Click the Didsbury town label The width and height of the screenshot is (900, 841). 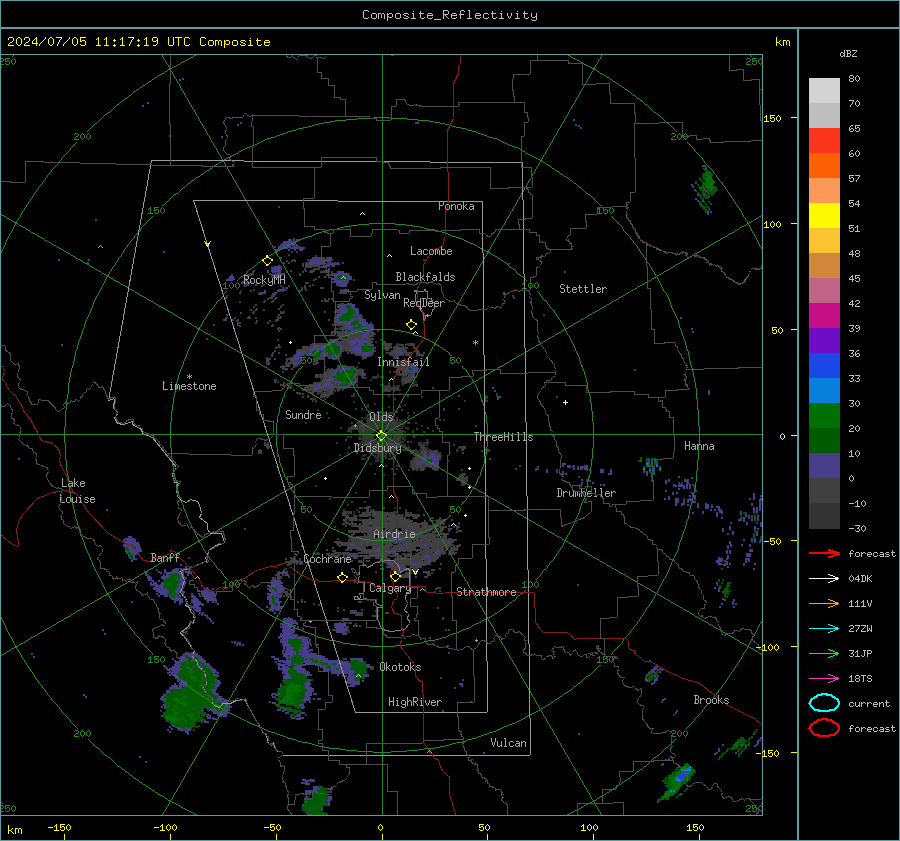click(378, 448)
